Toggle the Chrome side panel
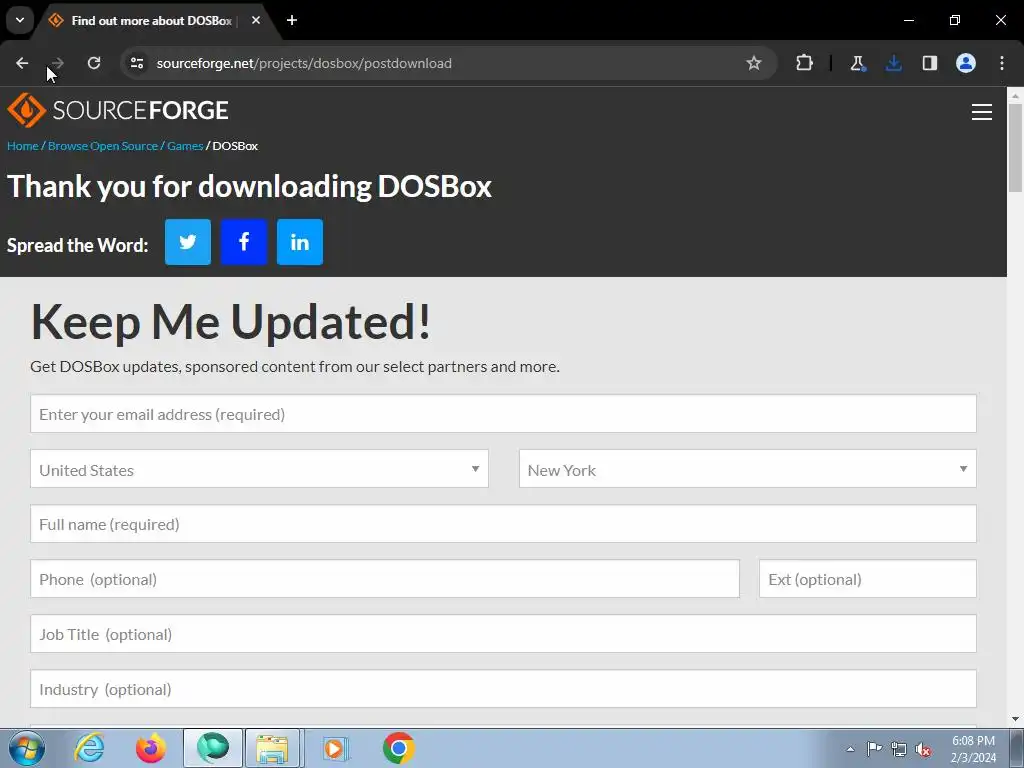Image resolution: width=1024 pixels, height=768 pixels. point(929,63)
